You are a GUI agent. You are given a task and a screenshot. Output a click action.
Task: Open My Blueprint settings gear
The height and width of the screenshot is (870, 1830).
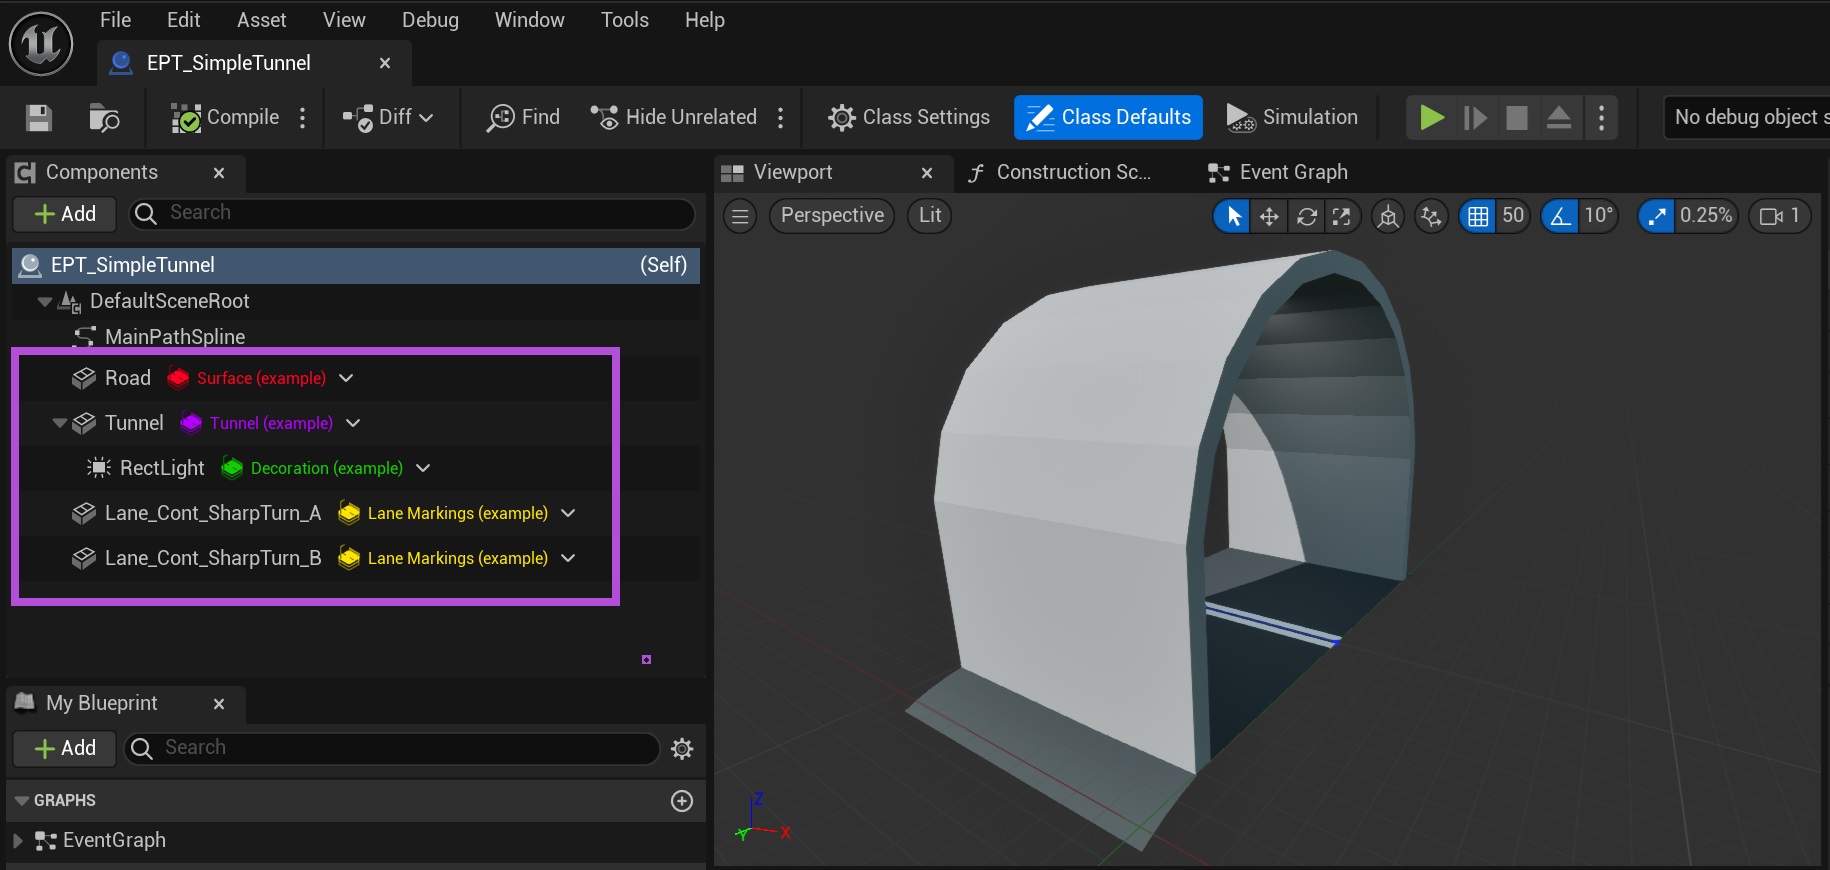pos(682,749)
